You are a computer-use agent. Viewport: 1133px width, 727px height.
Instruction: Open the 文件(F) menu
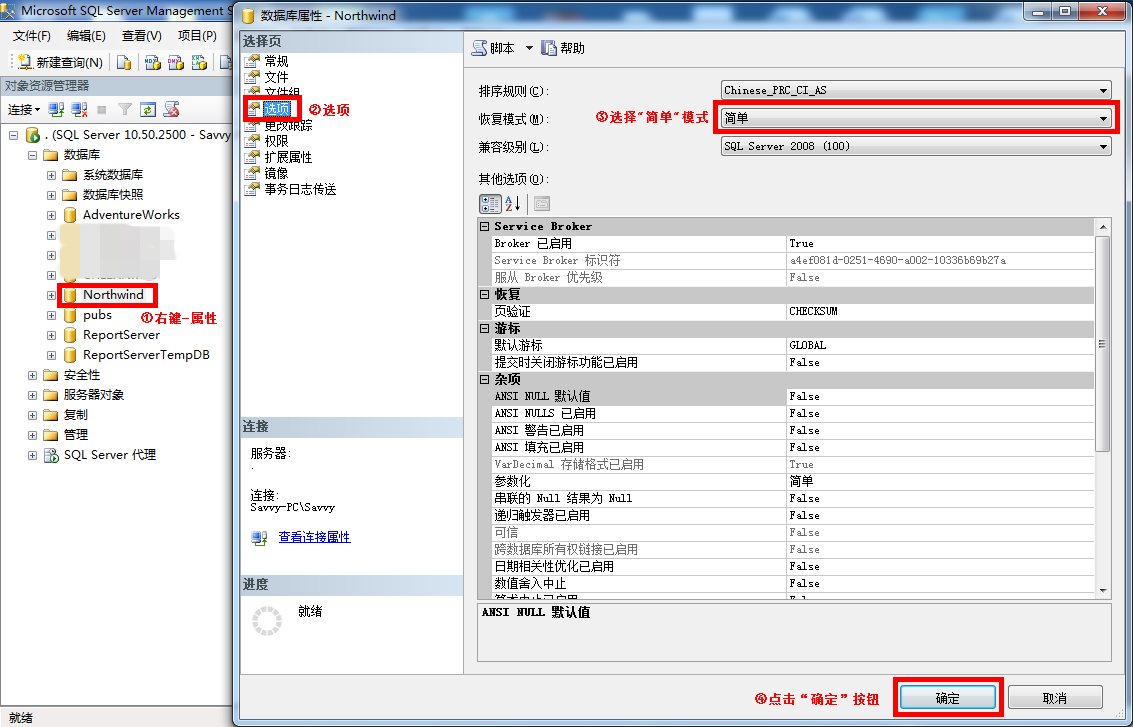point(31,36)
